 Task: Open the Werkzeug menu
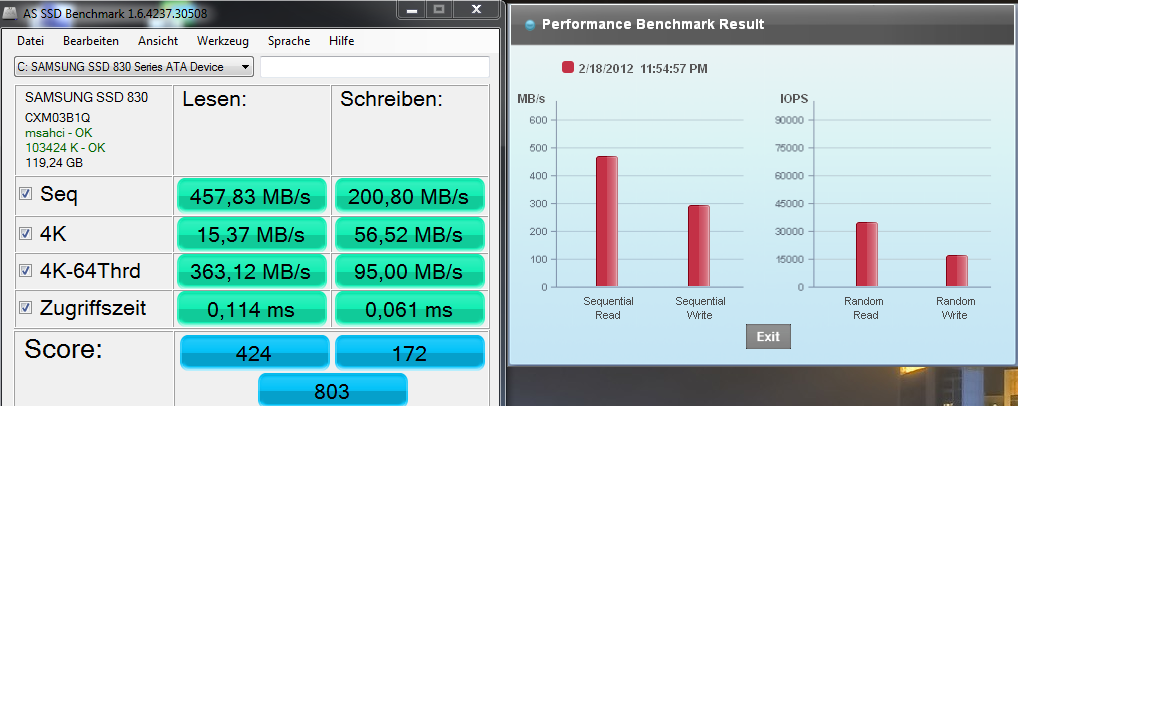tap(223, 41)
